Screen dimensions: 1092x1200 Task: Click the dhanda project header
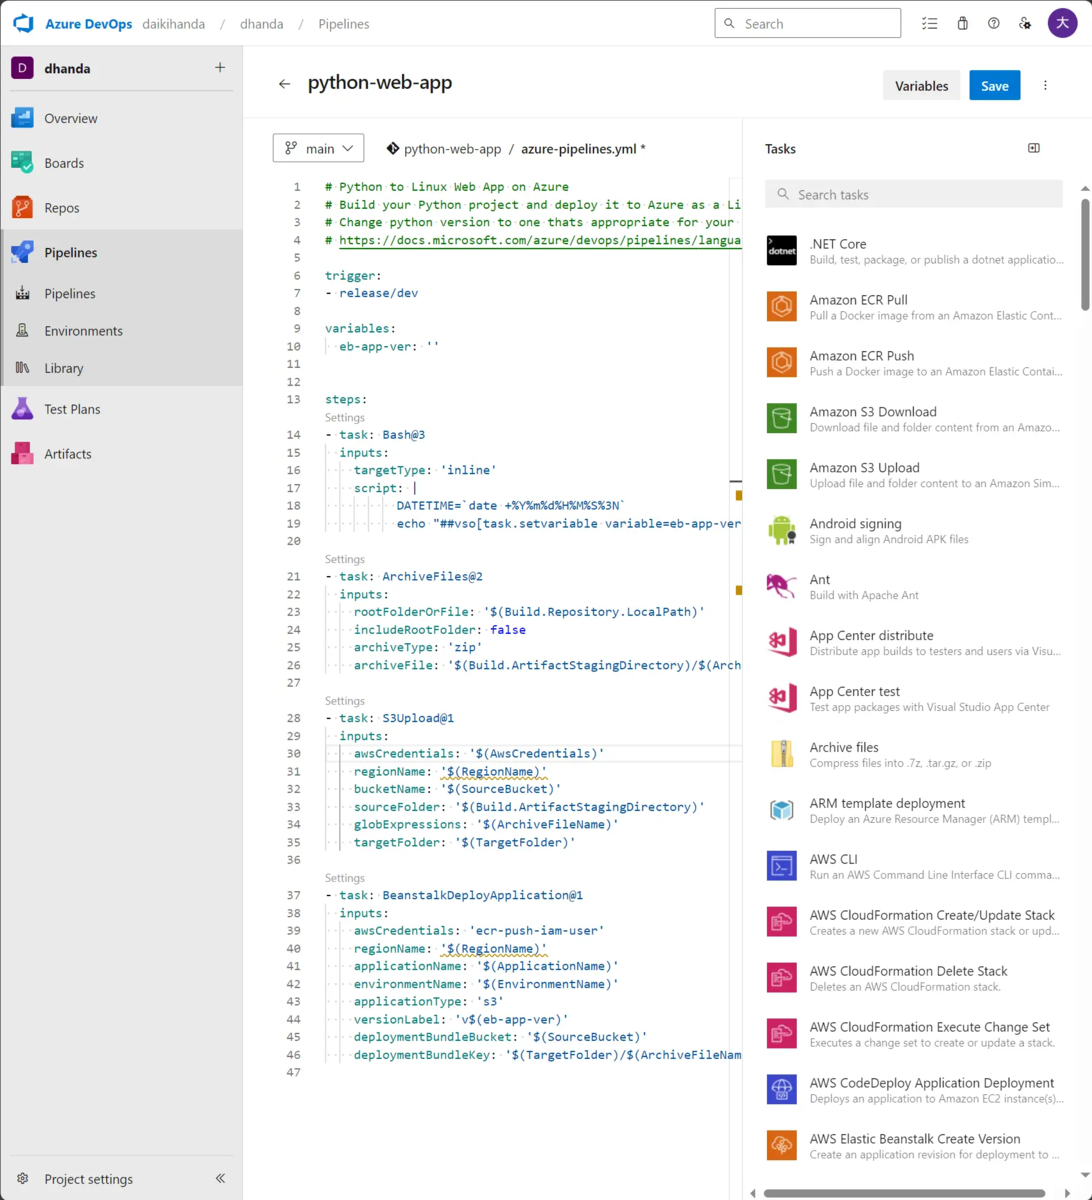click(66, 68)
